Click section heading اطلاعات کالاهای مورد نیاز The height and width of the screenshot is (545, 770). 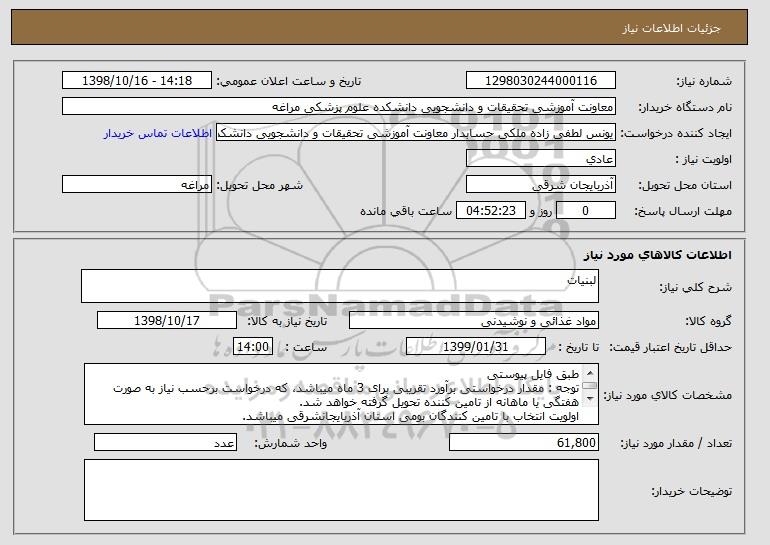point(658,255)
